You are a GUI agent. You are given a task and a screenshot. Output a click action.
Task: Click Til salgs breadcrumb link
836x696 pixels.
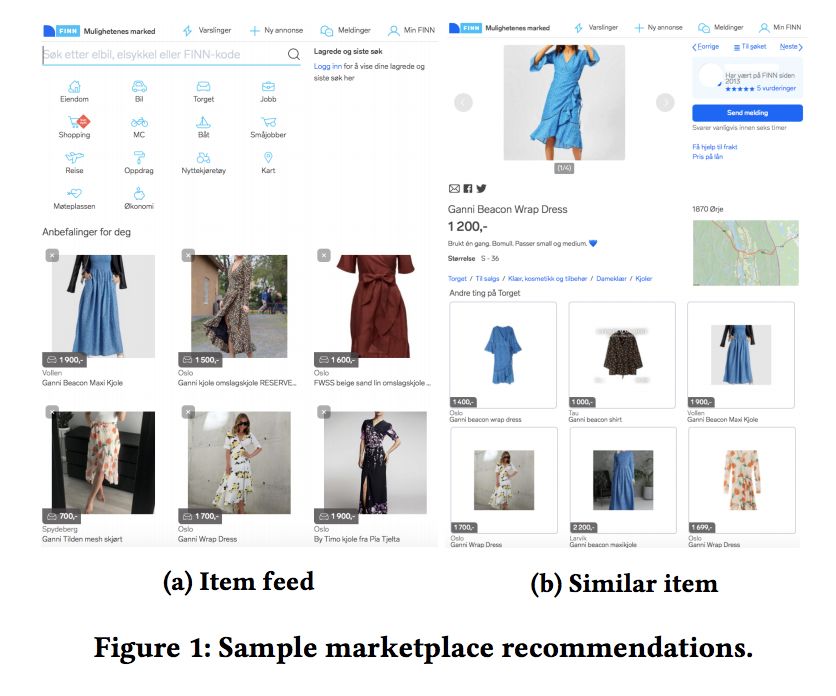[x=487, y=278]
